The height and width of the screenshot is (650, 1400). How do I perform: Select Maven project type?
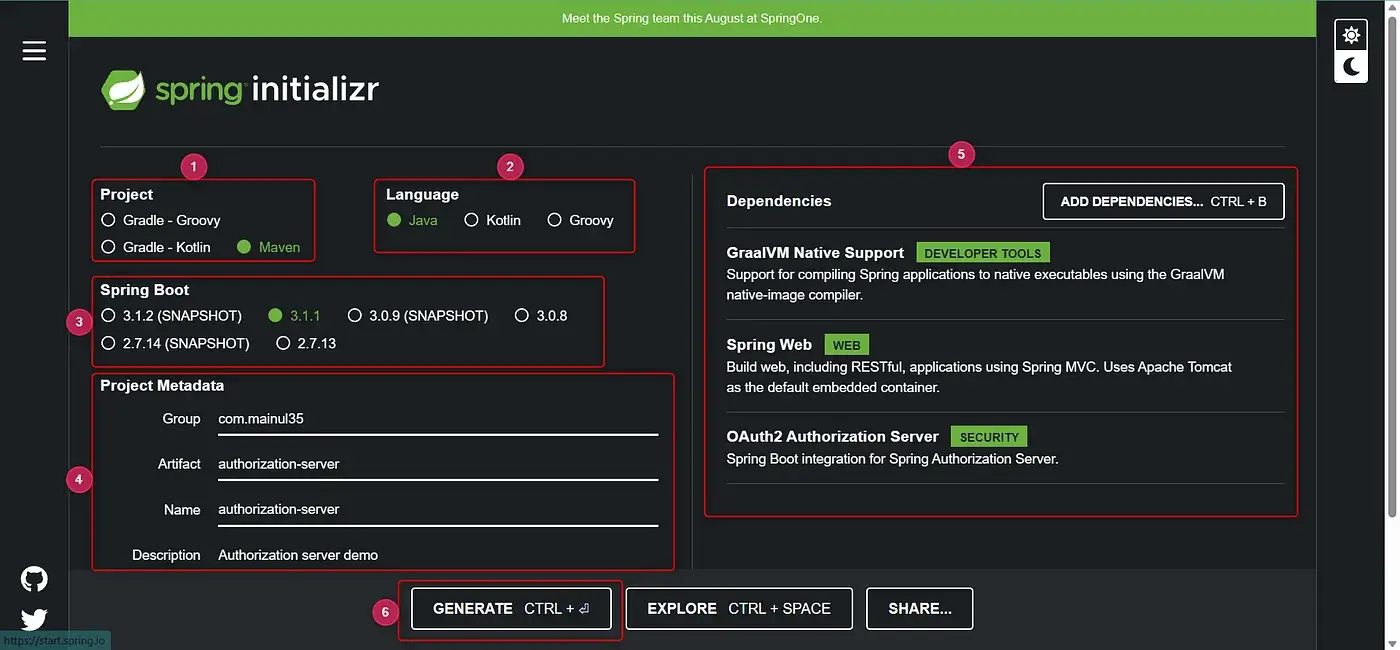click(x=268, y=247)
